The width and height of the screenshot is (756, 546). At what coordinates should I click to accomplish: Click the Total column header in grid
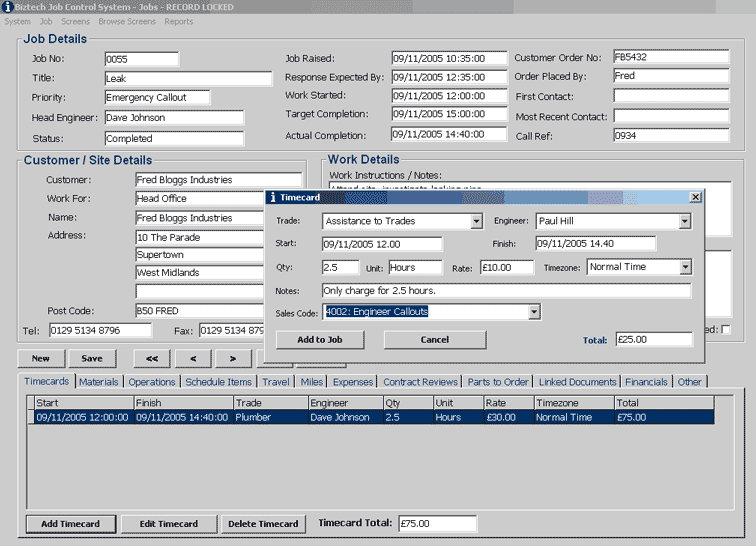point(664,403)
